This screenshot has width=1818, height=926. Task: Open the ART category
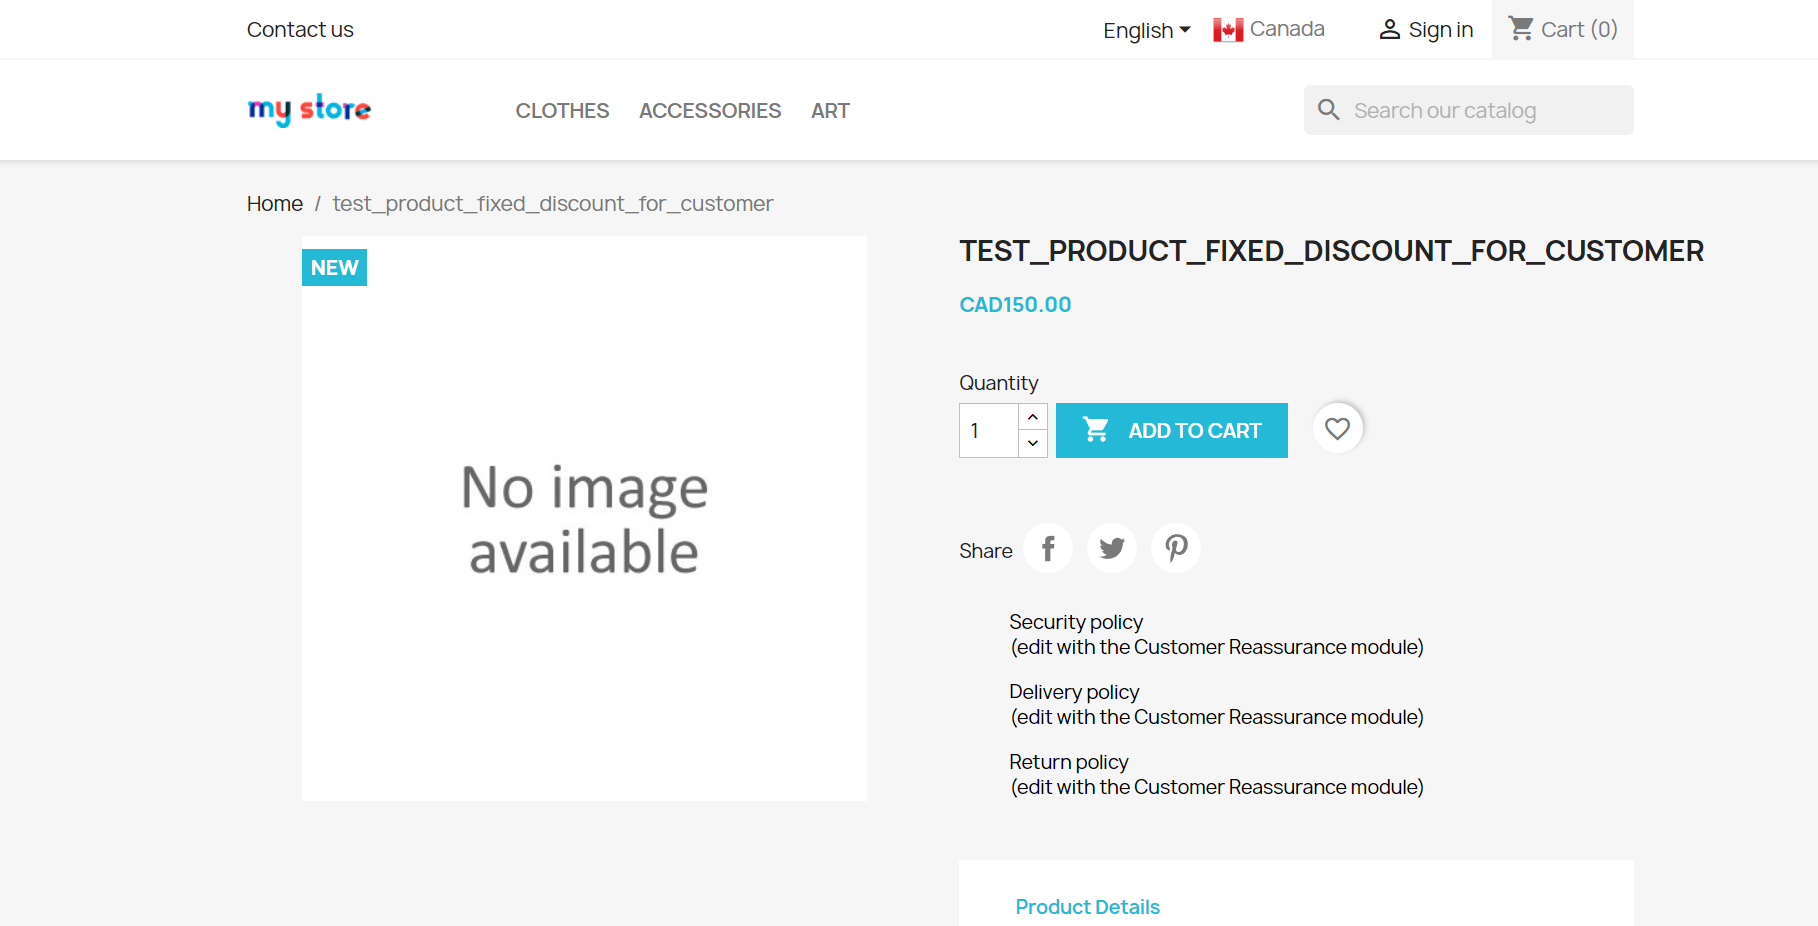pyautogui.click(x=830, y=110)
